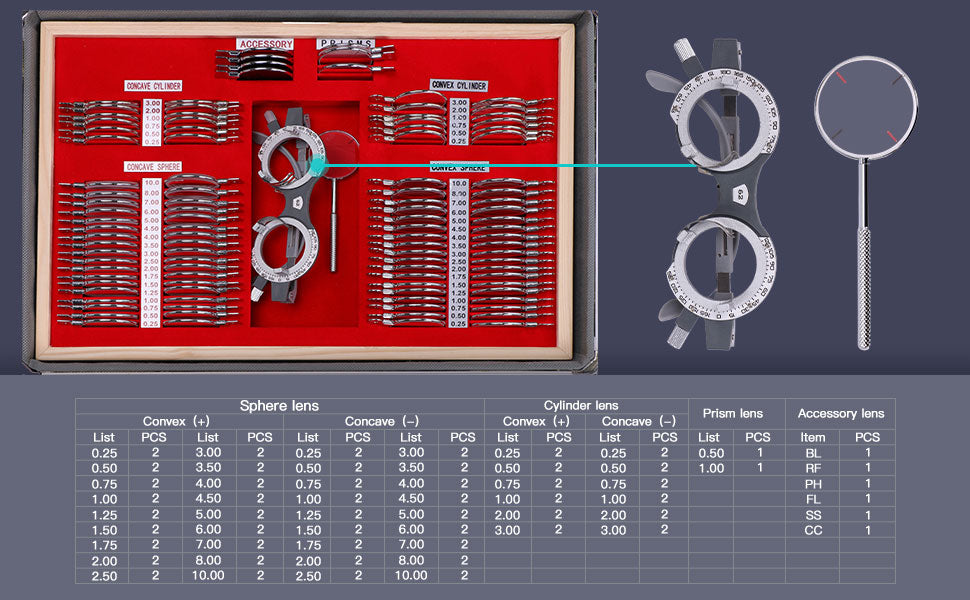Click the PRISMS label in the case
The image size is (970, 600).
(345, 44)
